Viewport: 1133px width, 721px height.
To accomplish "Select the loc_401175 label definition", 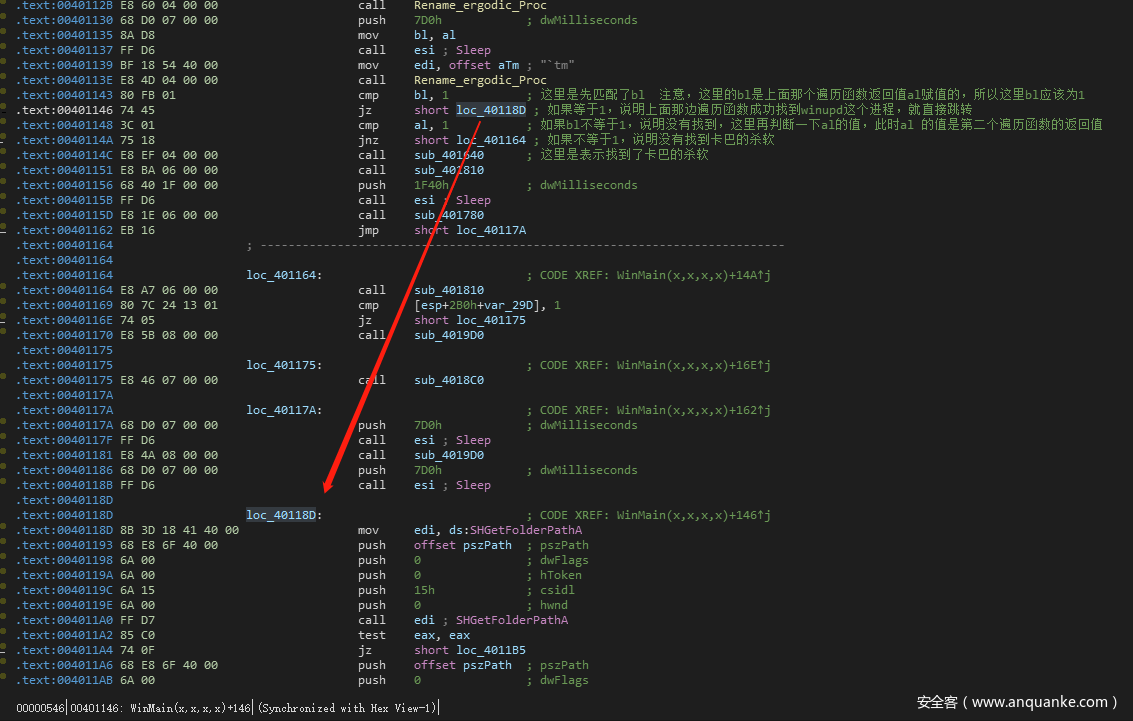I will tap(283, 365).
